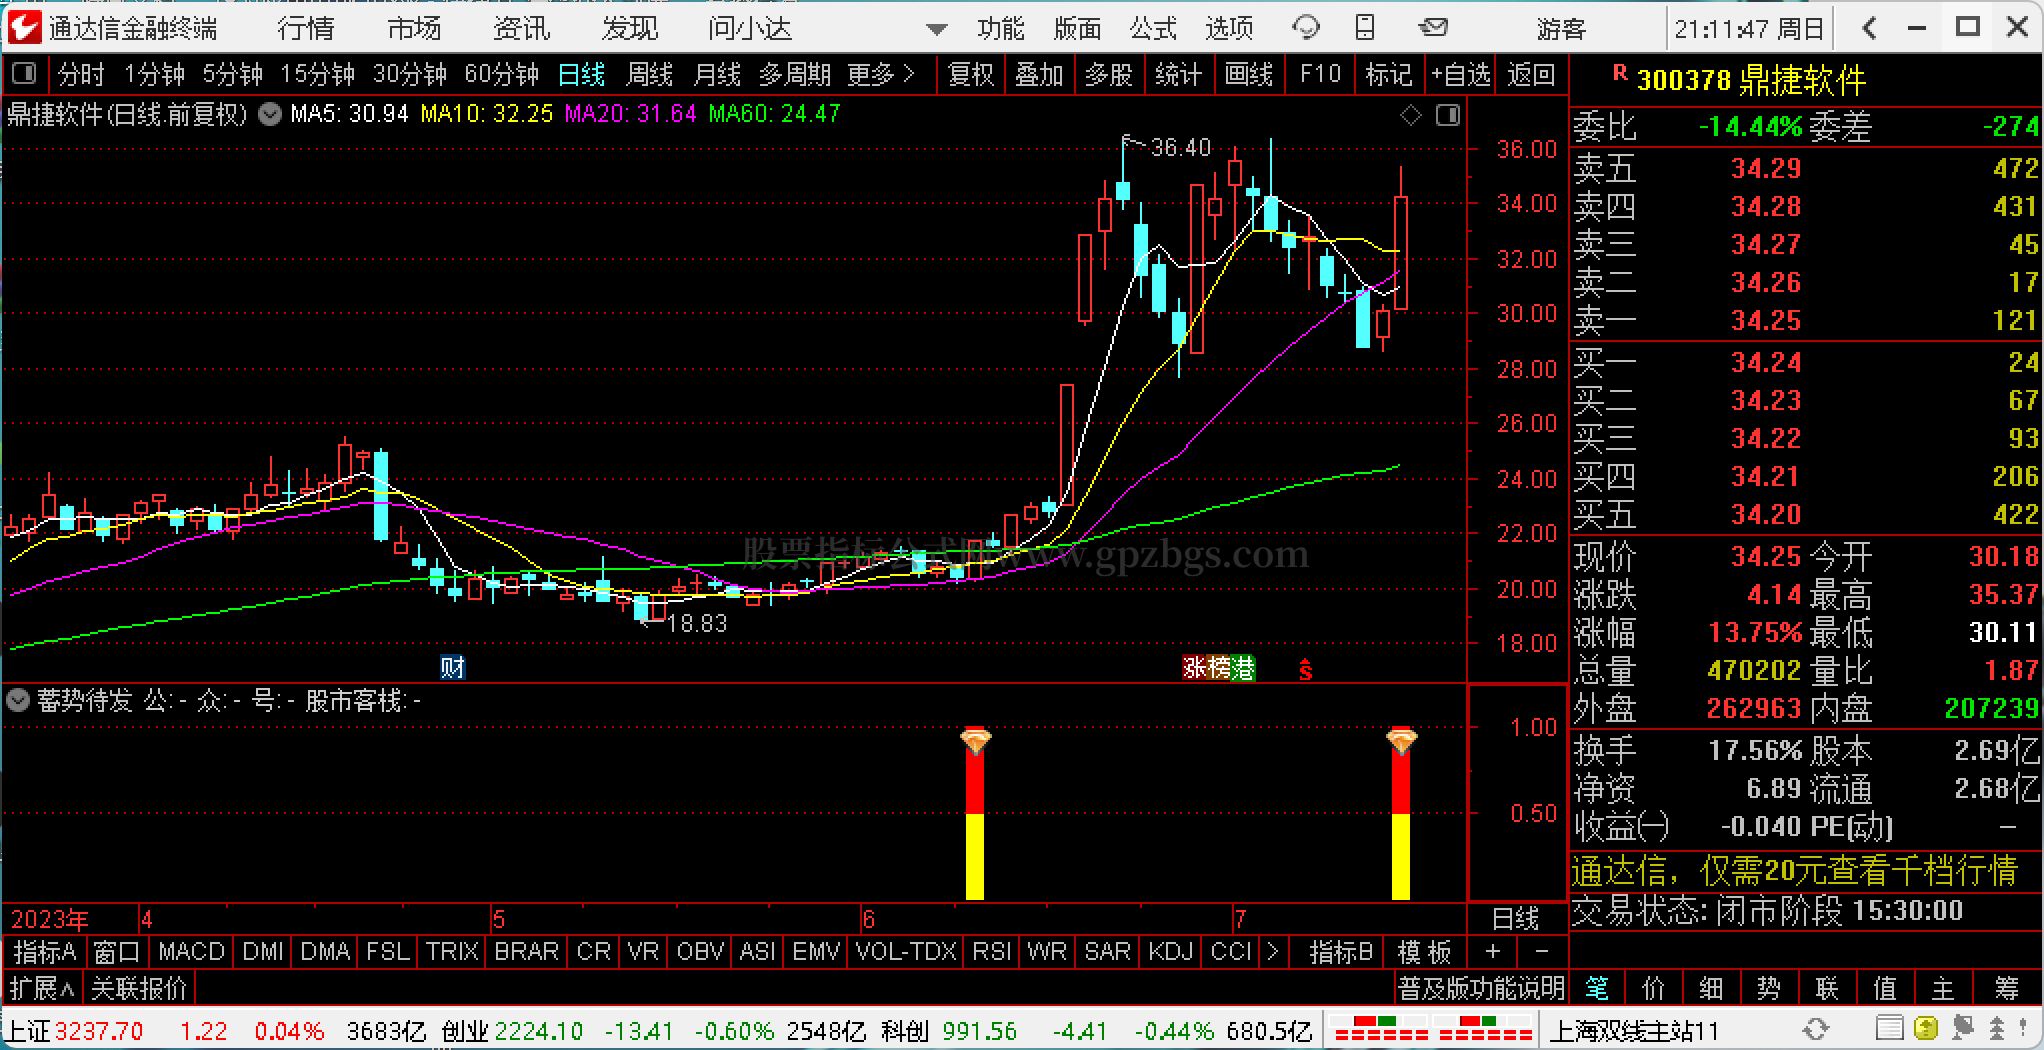Image resolution: width=2044 pixels, height=1050 pixels.
Task: Click the mobile phone icon in title bar
Action: (x=1365, y=28)
